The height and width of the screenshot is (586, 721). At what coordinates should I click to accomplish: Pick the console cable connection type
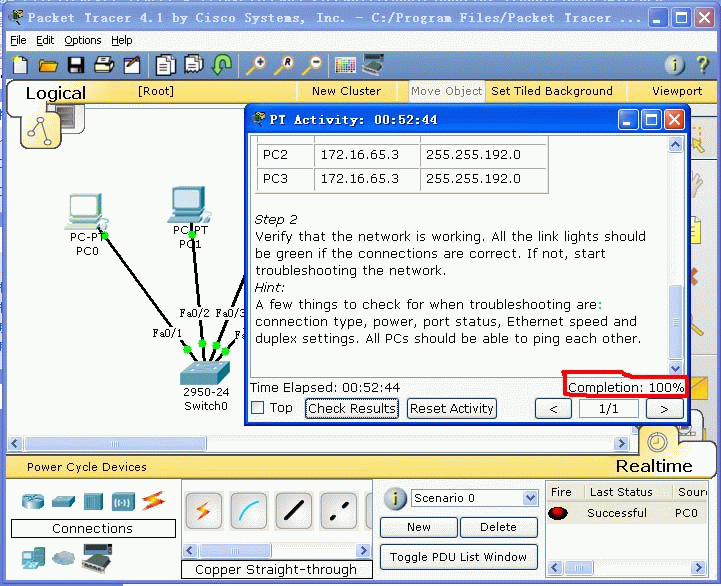pyautogui.click(x=248, y=511)
